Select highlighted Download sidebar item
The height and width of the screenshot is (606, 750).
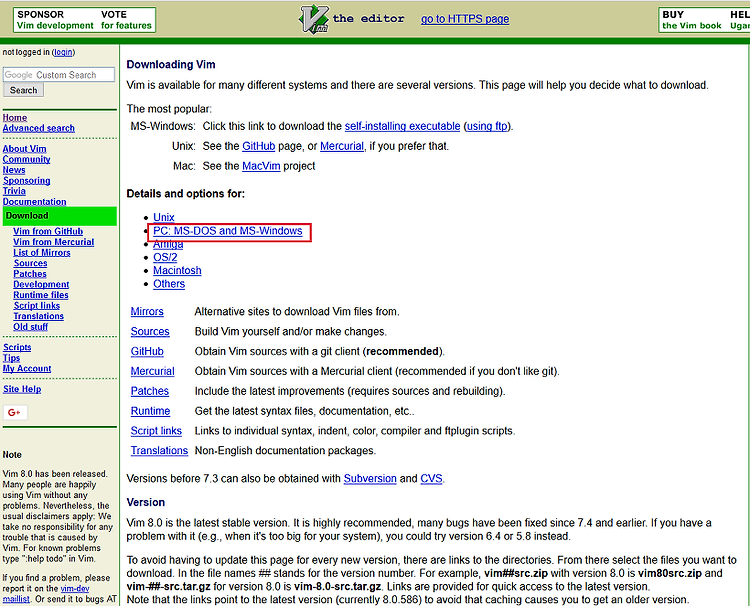[60, 216]
